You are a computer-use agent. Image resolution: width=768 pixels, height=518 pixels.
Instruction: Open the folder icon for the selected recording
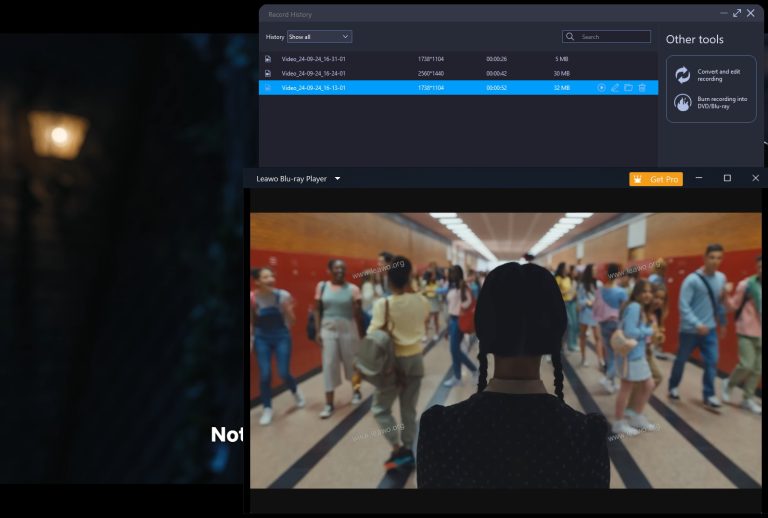pyautogui.click(x=628, y=88)
